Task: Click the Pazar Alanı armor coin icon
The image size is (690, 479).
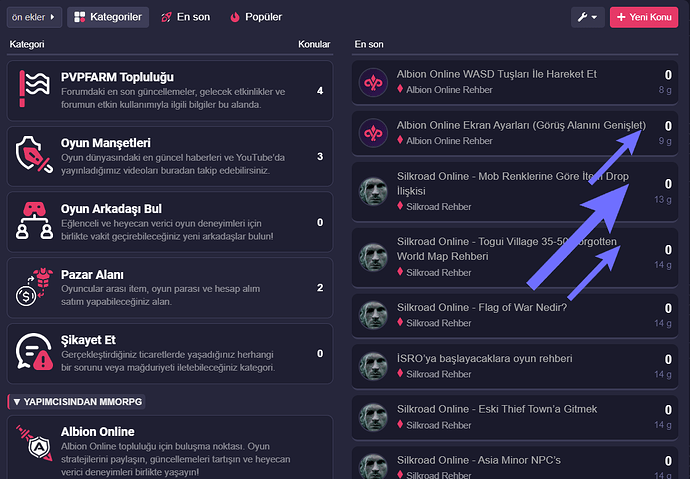Action: click(34, 287)
